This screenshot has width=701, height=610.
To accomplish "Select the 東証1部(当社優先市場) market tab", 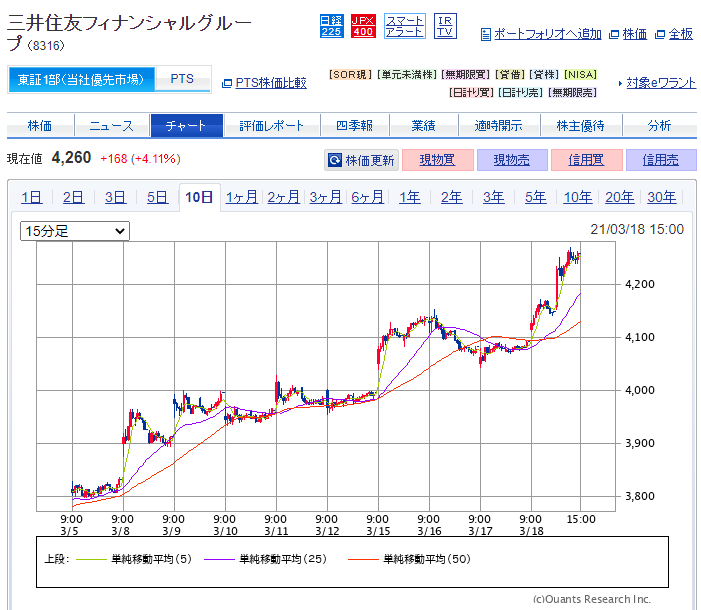I will [x=81, y=80].
